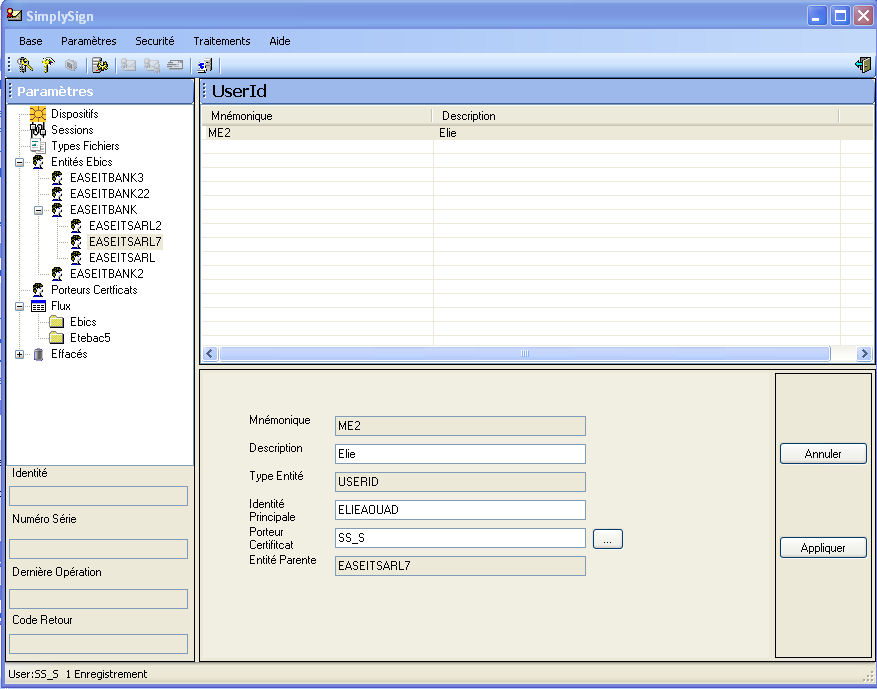This screenshot has height=689, width=877.
Task: Click the empty Code Retour field
Action: tap(98, 644)
